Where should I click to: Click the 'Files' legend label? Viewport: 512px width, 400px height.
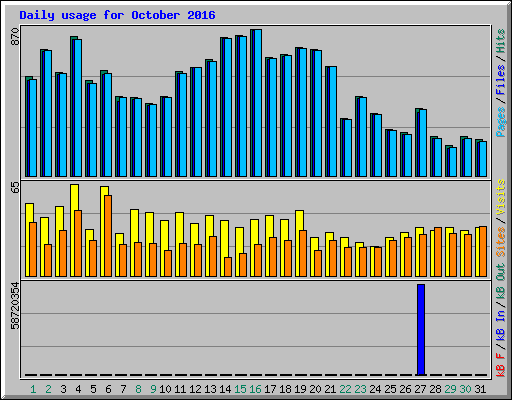pos(500,80)
